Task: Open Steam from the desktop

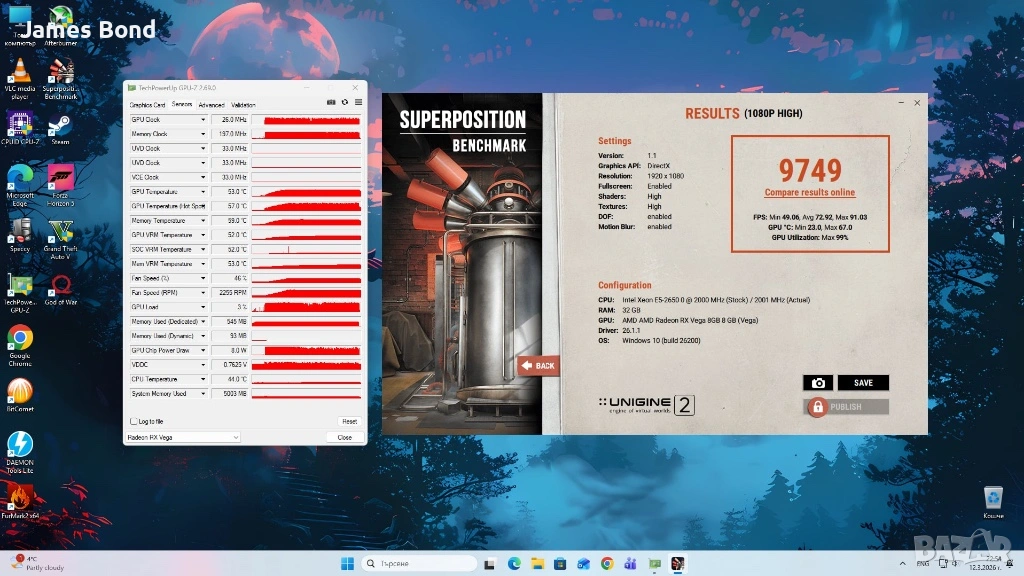Action: [x=59, y=127]
